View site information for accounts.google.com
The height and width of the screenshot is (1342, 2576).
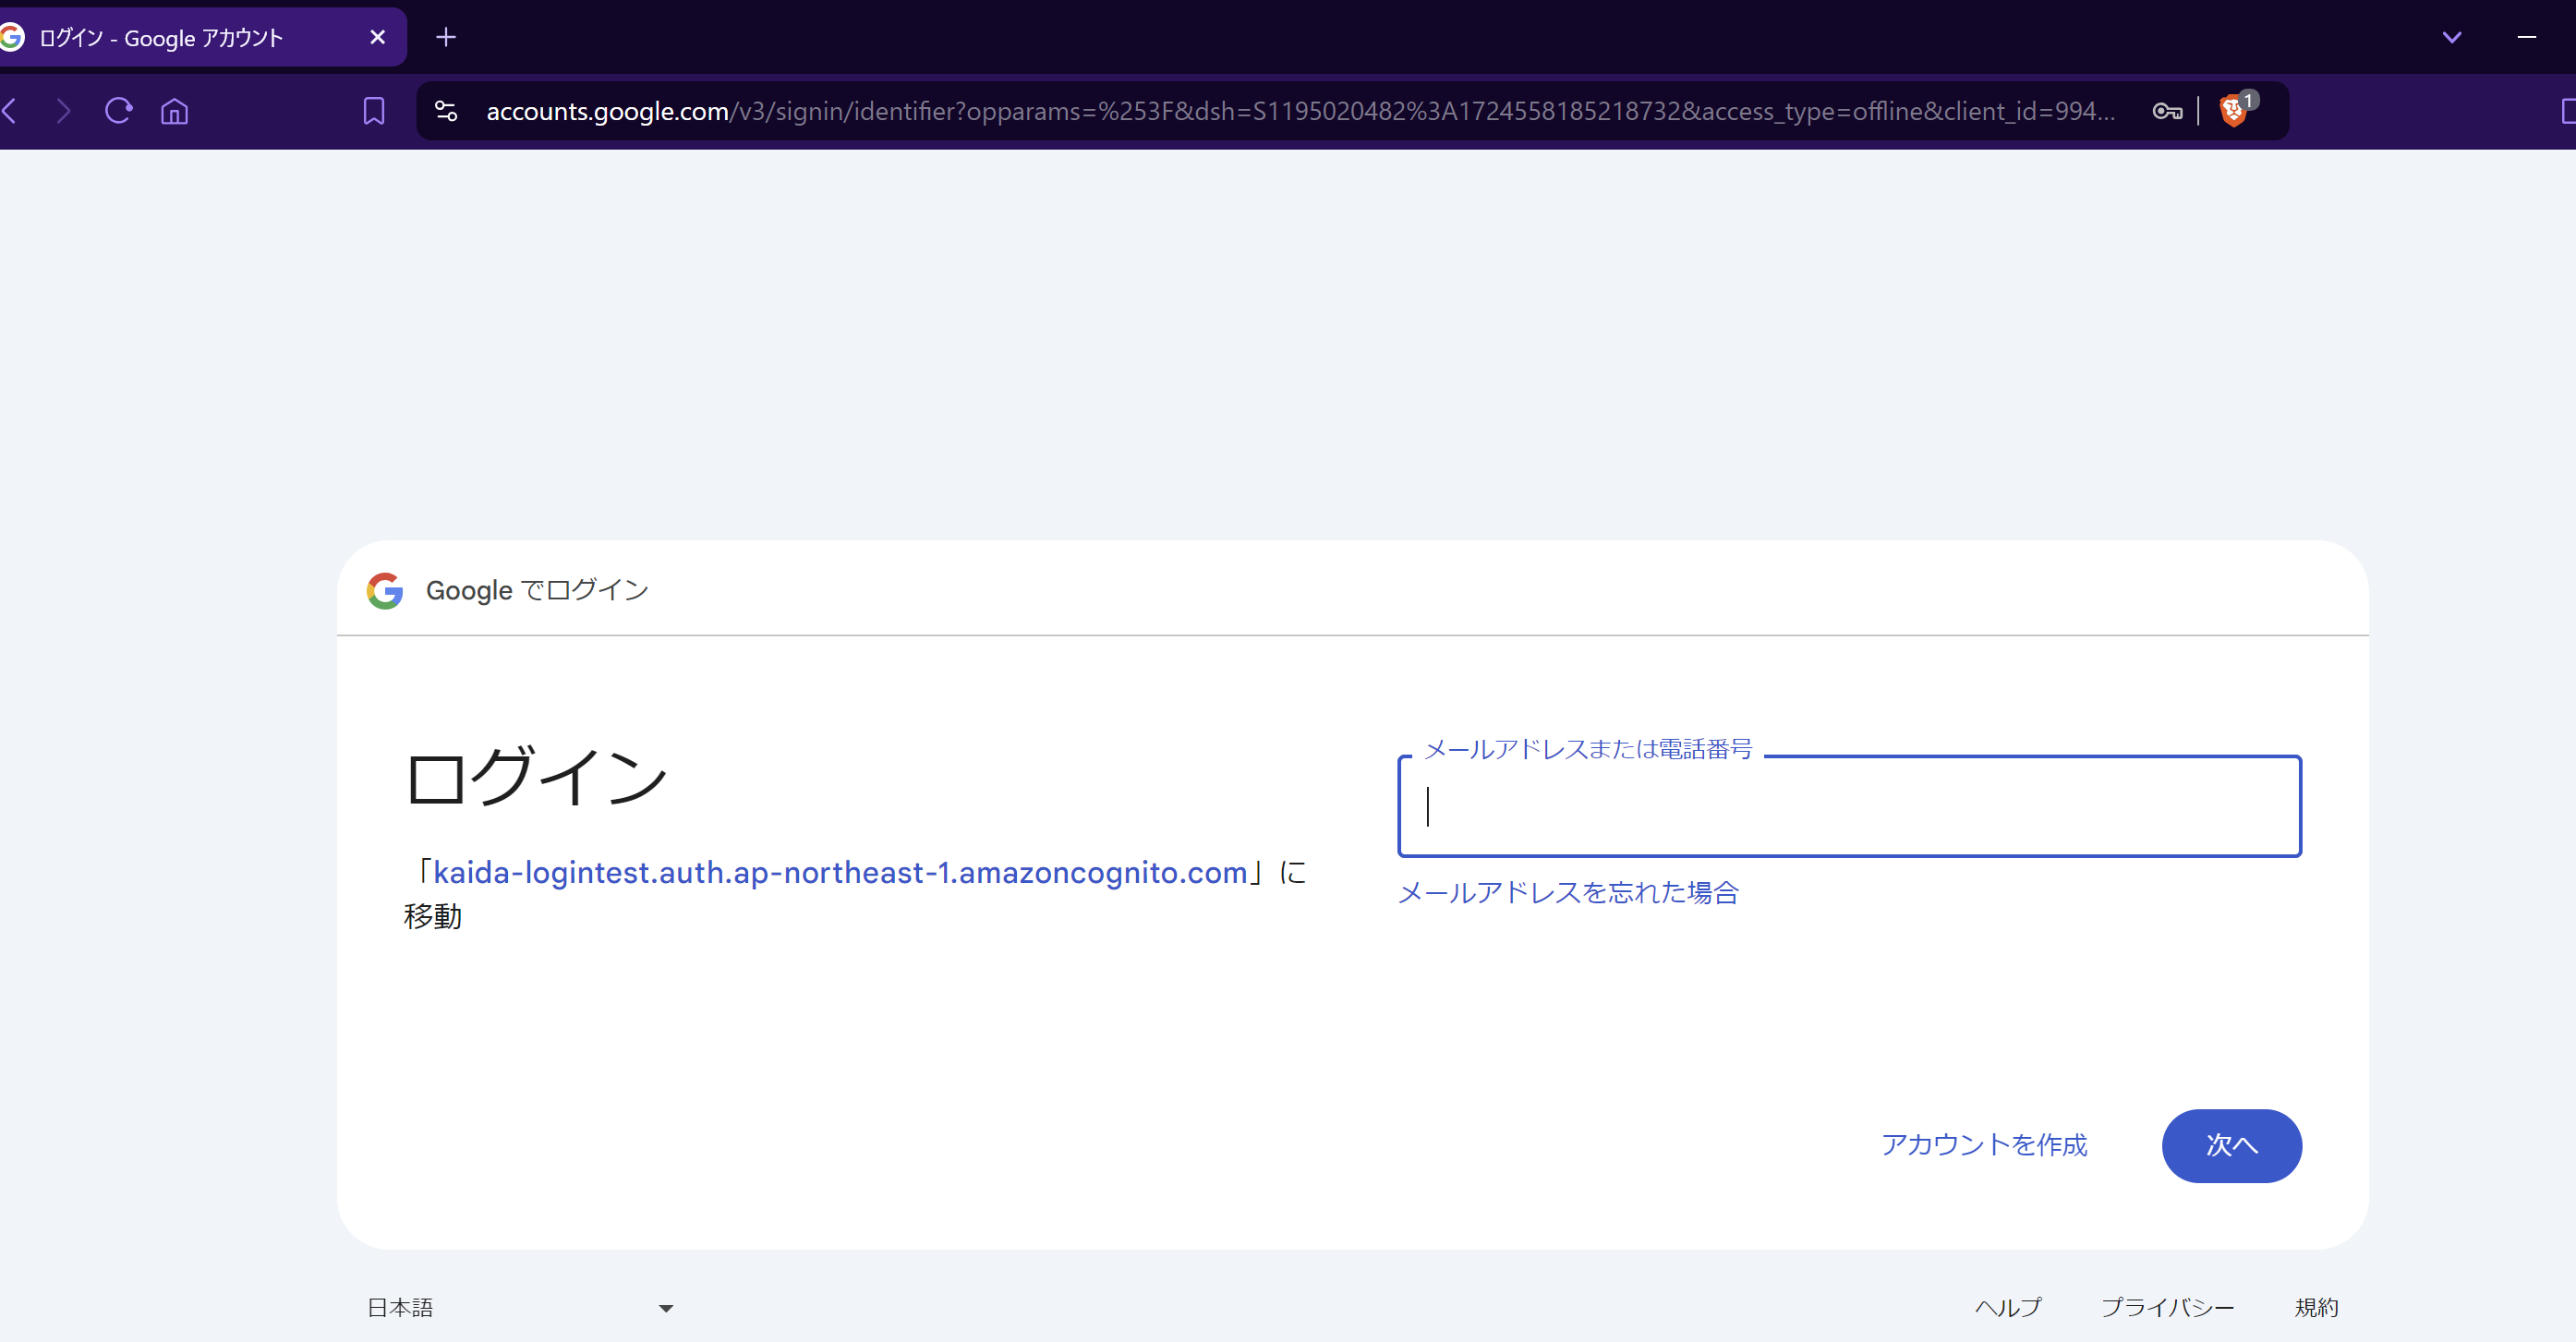tap(446, 111)
